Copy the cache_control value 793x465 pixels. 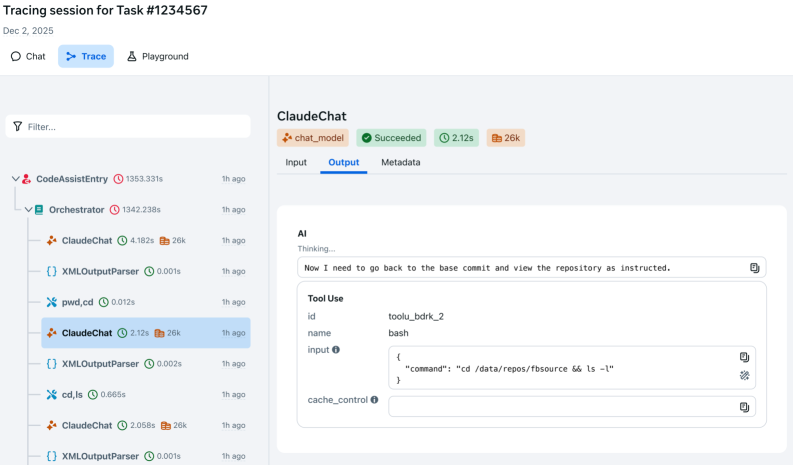(x=744, y=407)
